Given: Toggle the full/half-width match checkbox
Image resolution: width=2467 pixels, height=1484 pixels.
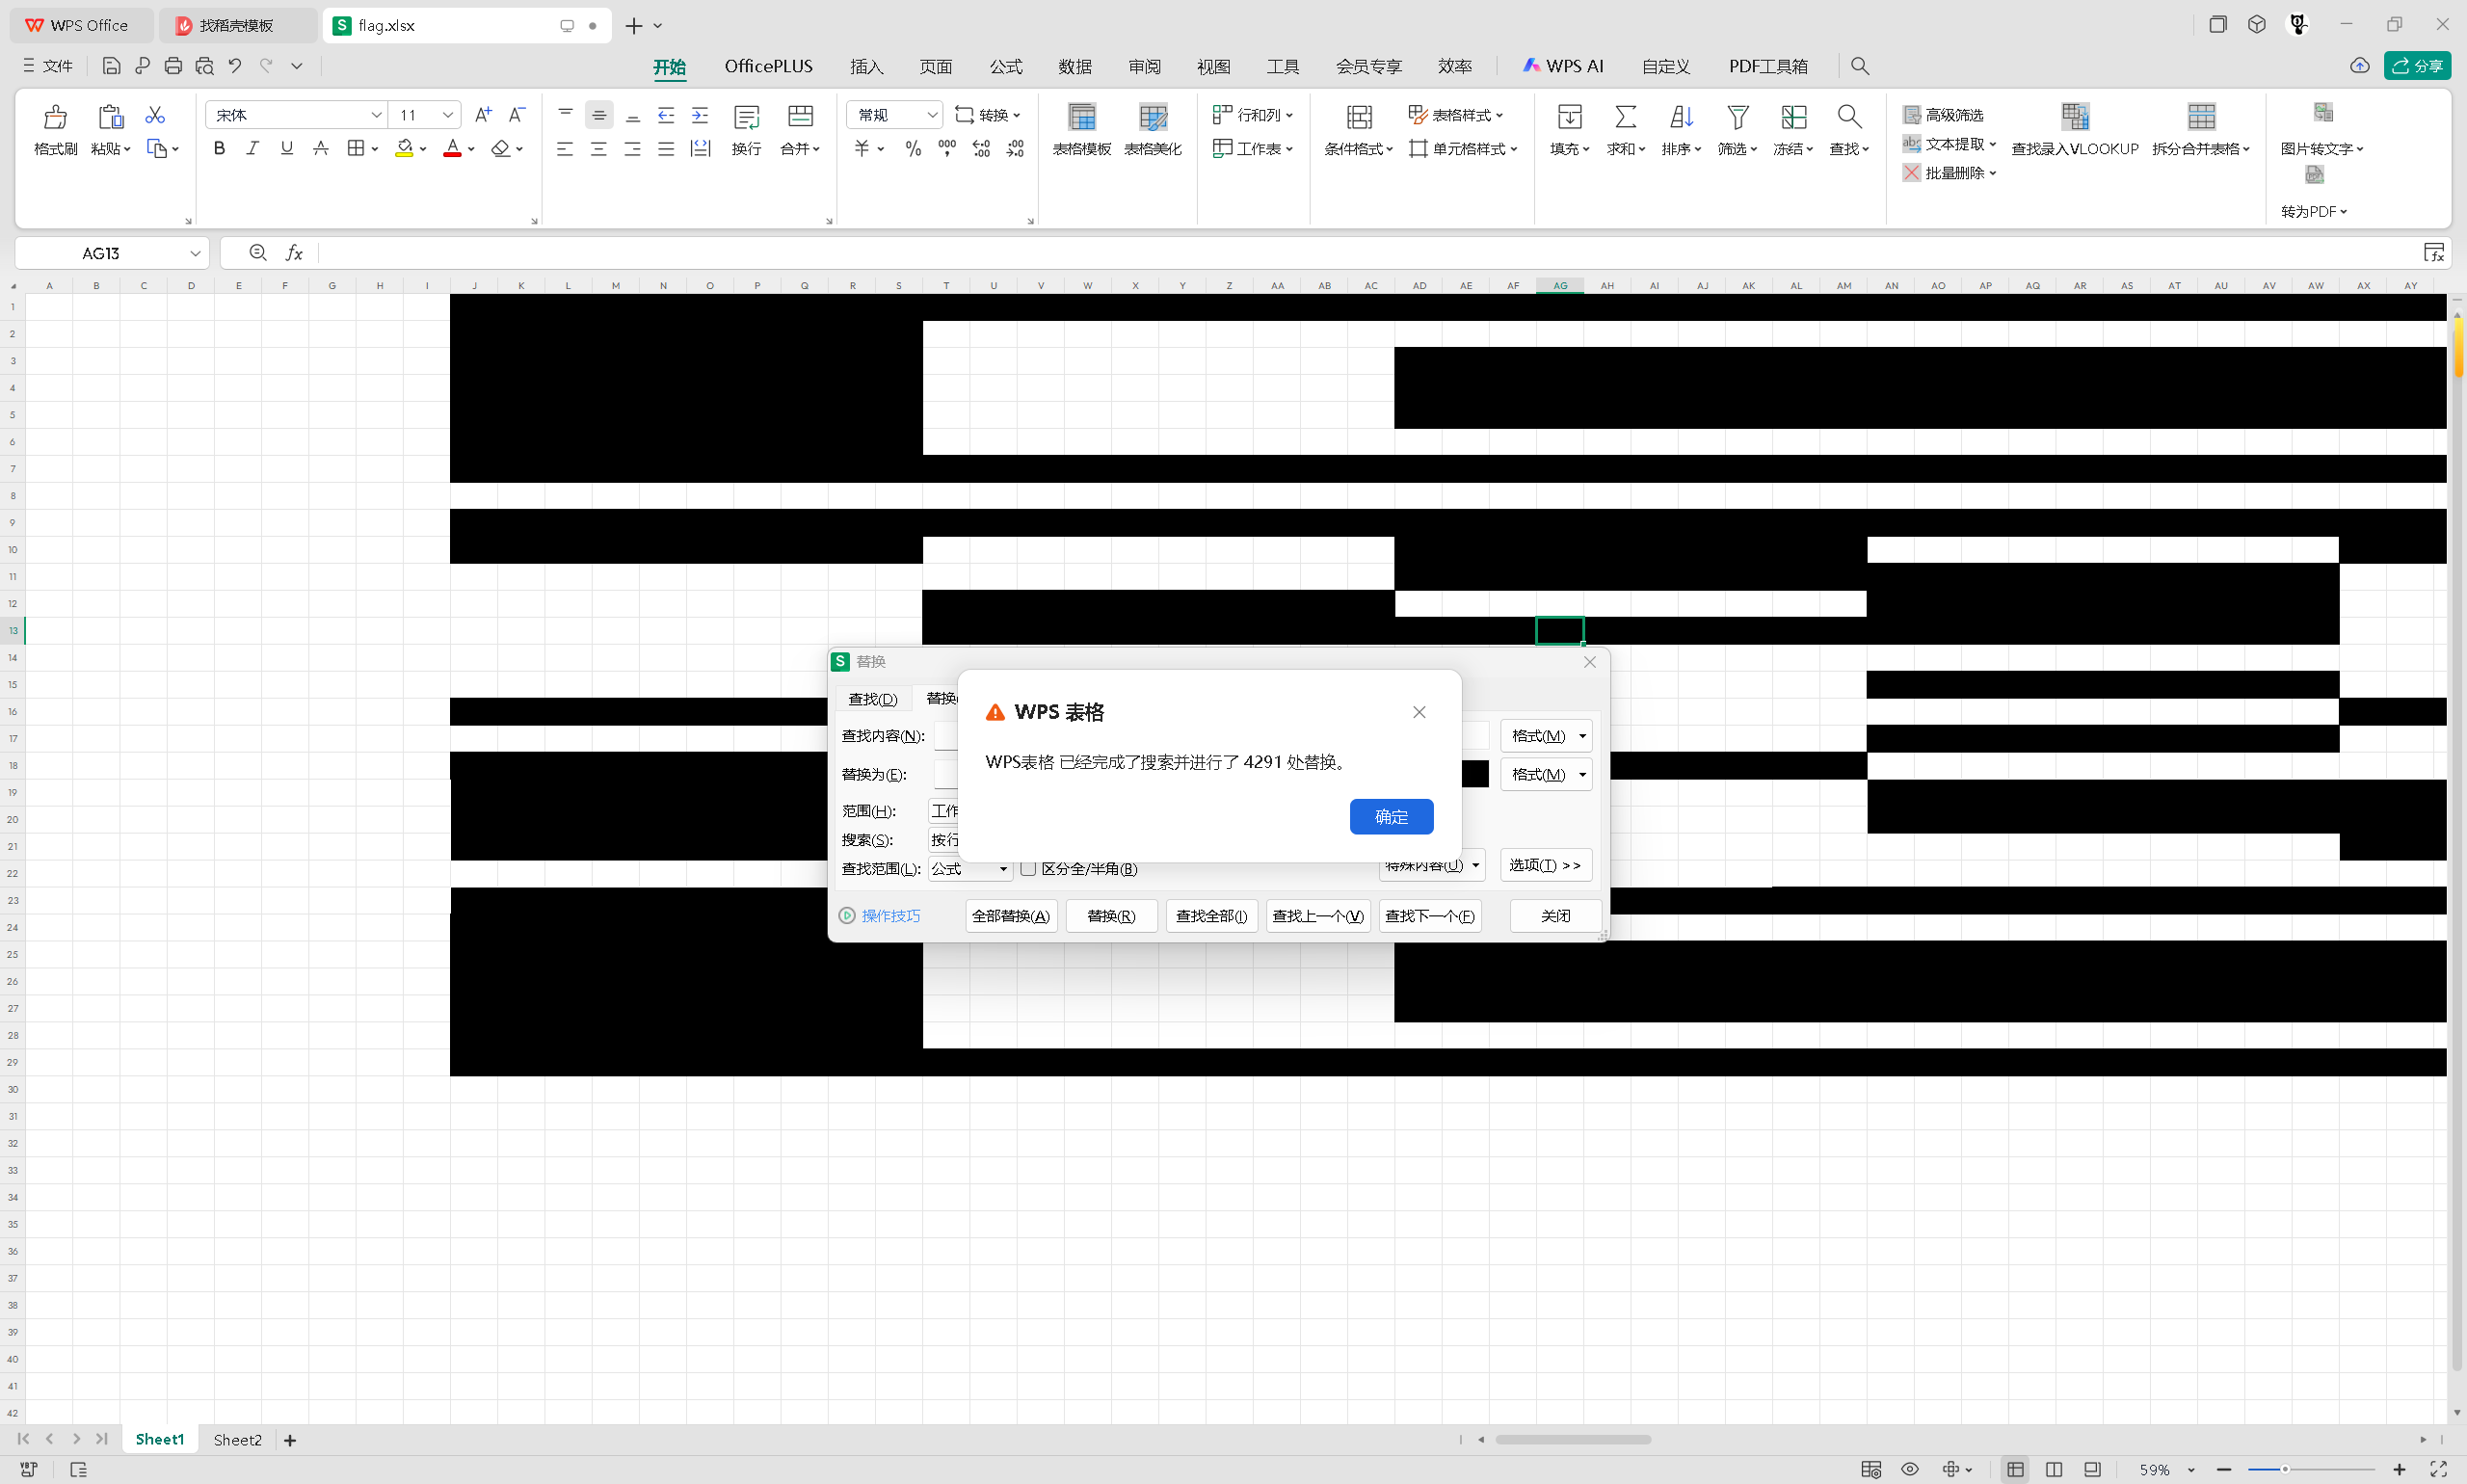Looking at the screenshot, I should [x=1028, y=868].
